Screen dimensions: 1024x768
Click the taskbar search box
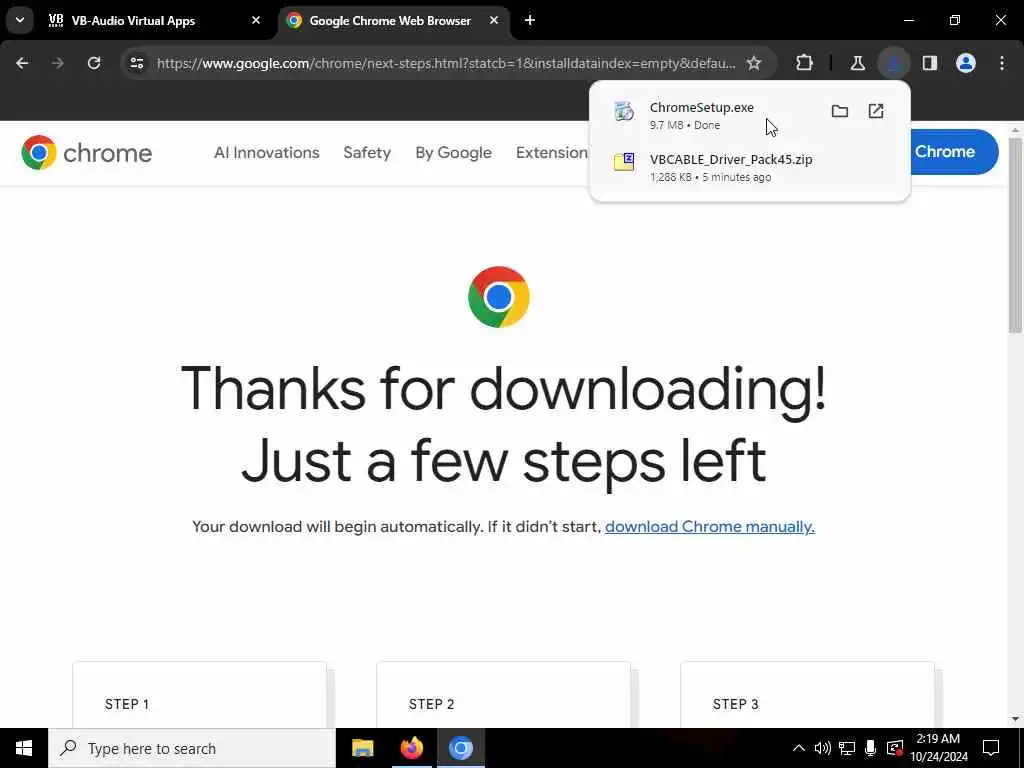click(x=192, y=748)
